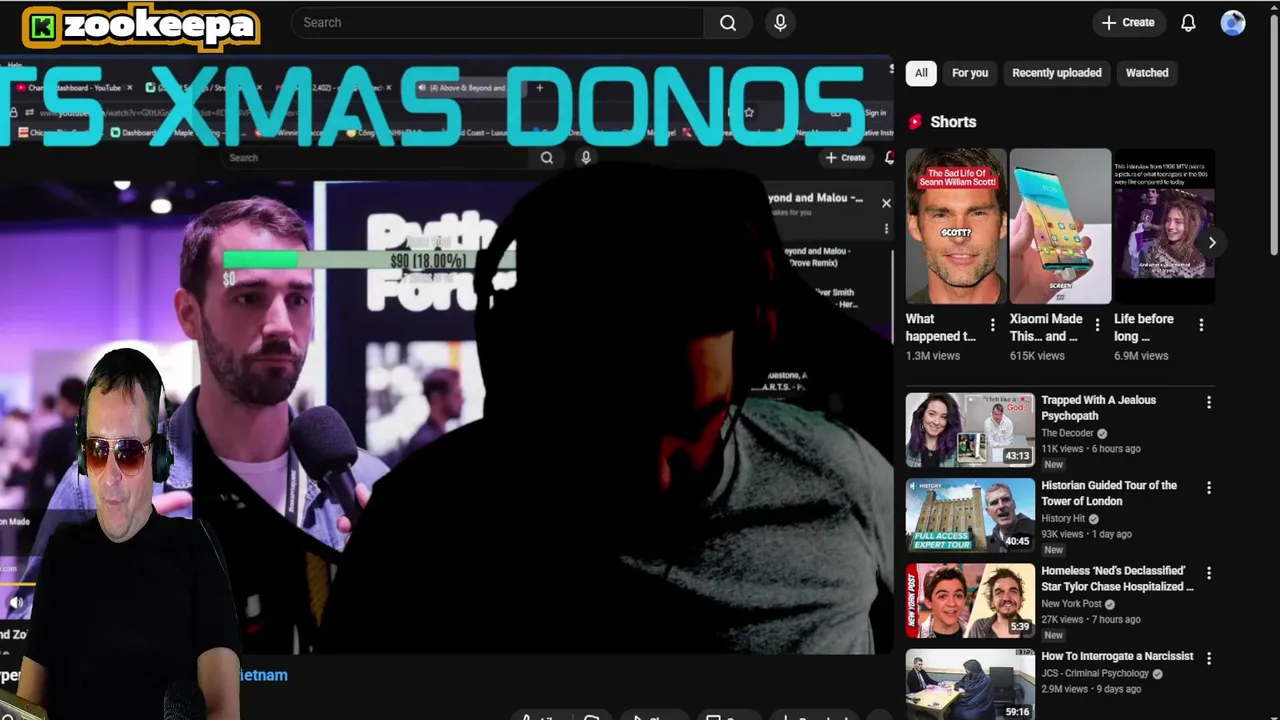Click the YouTube search magnifier button

coord(728,23)
